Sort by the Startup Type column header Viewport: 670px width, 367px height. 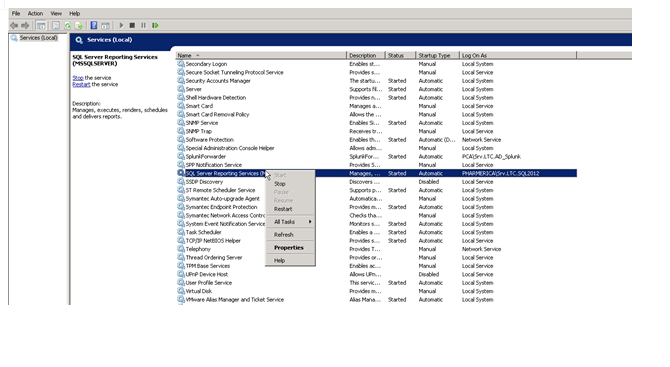[x=438, y=56]
